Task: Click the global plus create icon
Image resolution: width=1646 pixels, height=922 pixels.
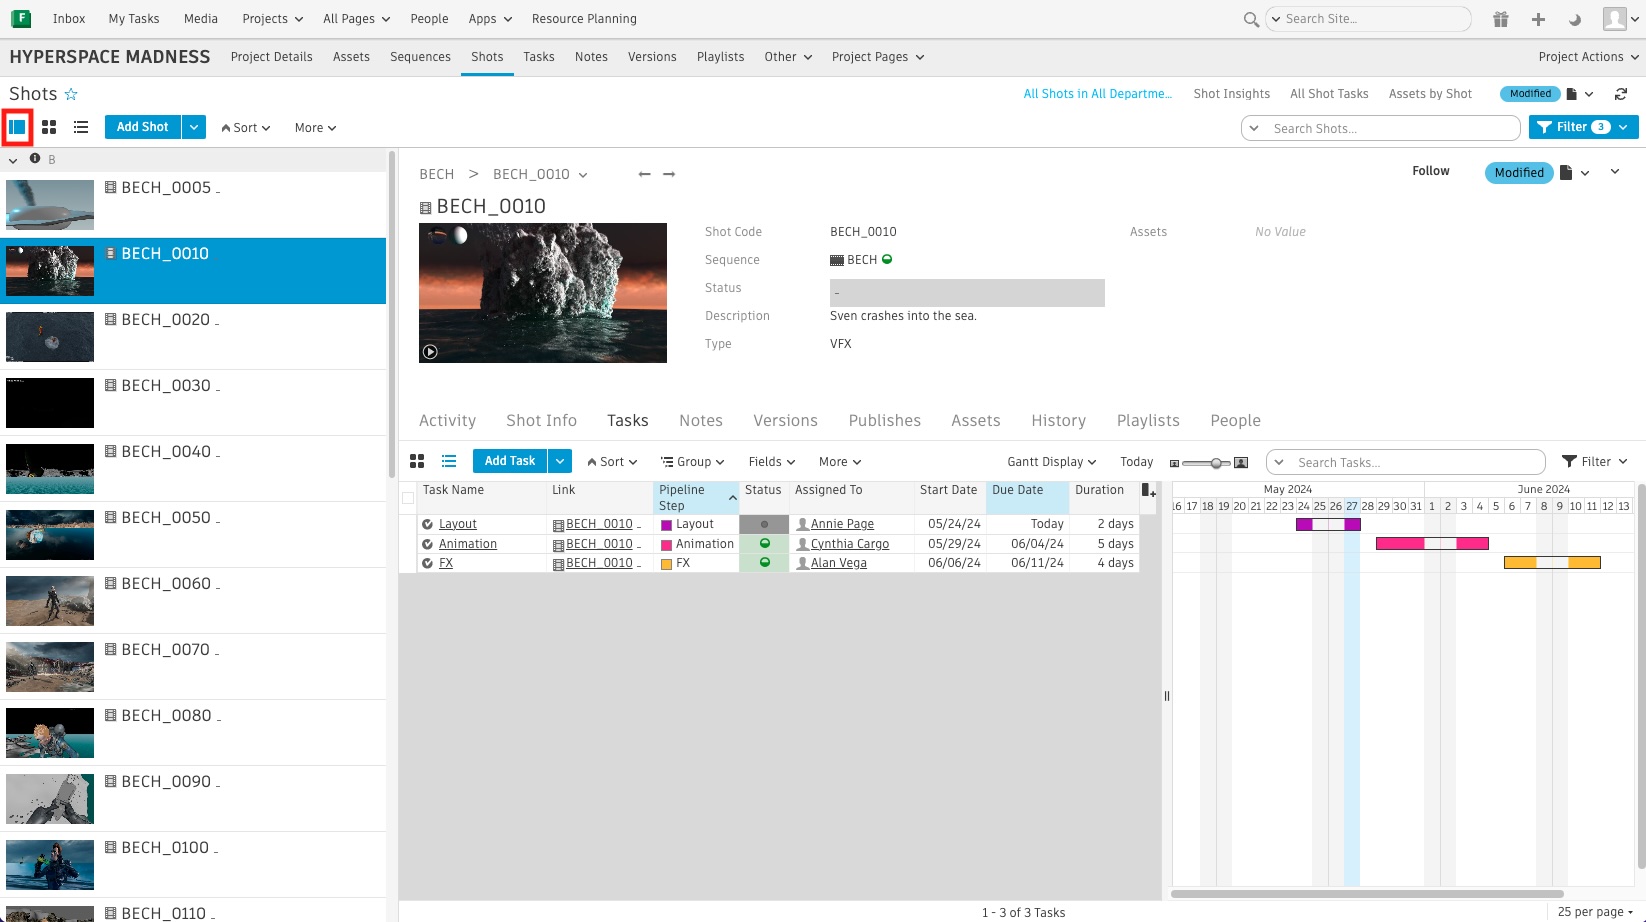Action: pos(1538,19)
